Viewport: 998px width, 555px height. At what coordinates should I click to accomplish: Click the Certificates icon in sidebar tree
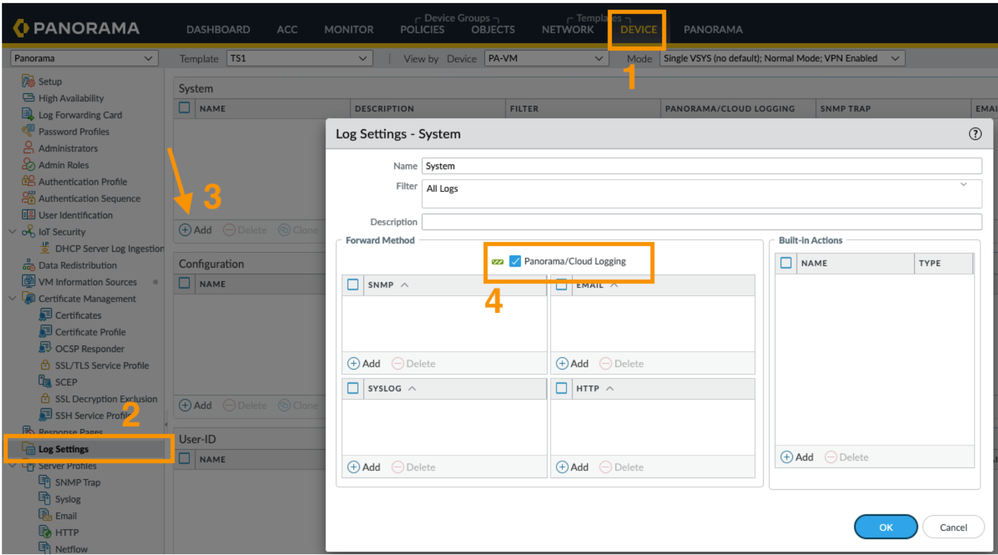point(45,315)
